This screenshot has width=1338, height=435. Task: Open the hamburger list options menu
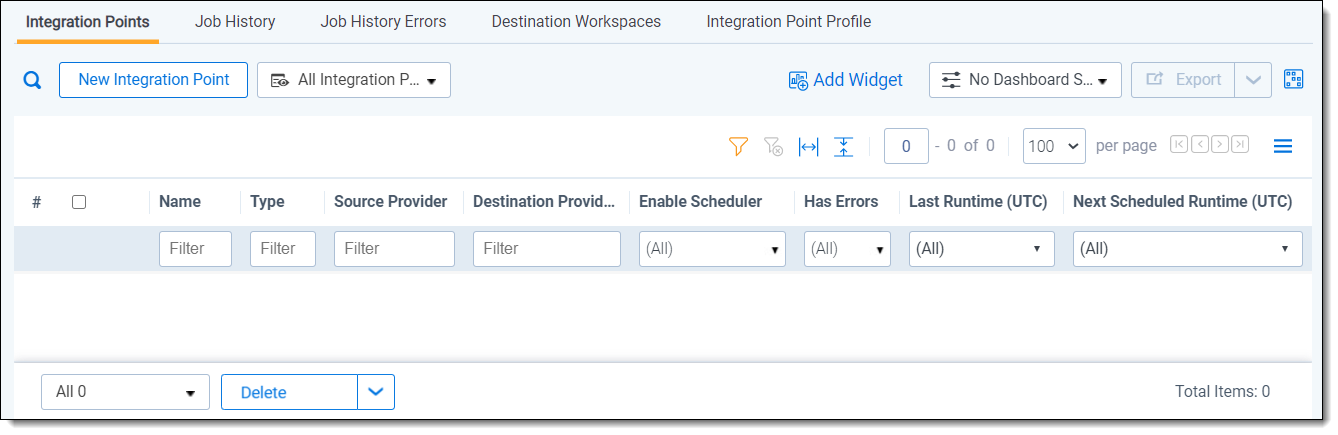[x=1283, y=147]
